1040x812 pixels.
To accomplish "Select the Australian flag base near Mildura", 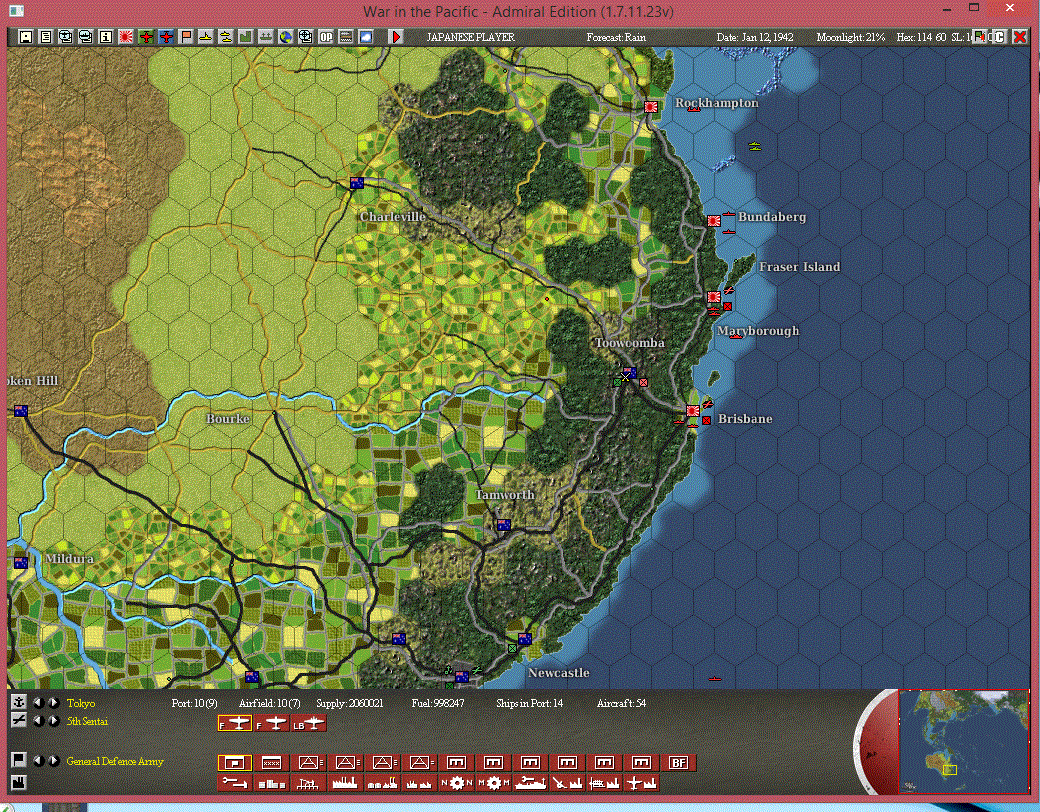I will pyautogui.click(x=21, y=563).
